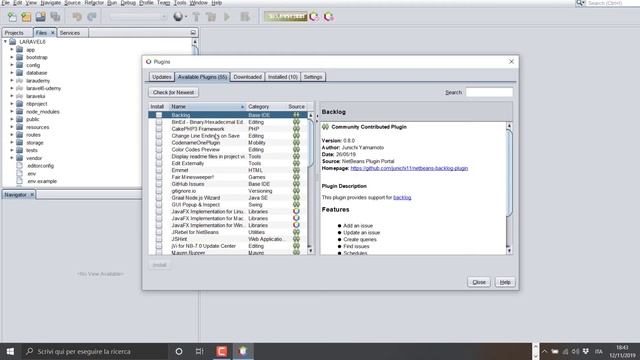Click the search magnifier icon at top right
The width and height of the screenshot is (640, 360).
click(x=580, y=3)
